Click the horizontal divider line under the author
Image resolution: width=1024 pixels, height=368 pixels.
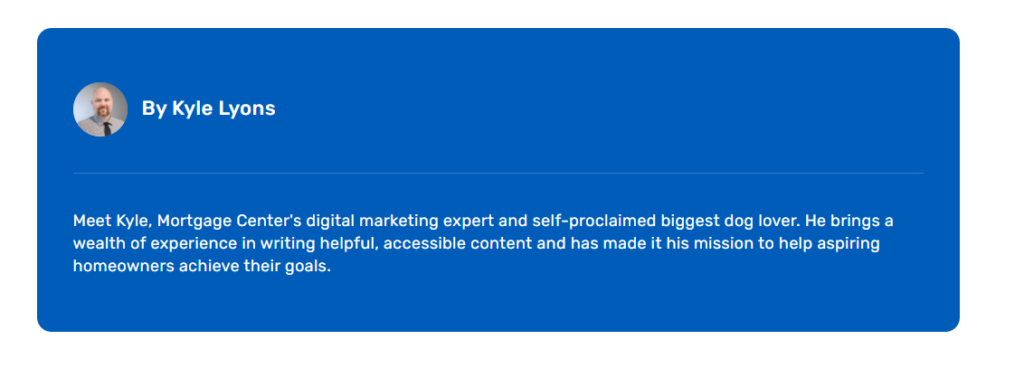click(498, 173)
